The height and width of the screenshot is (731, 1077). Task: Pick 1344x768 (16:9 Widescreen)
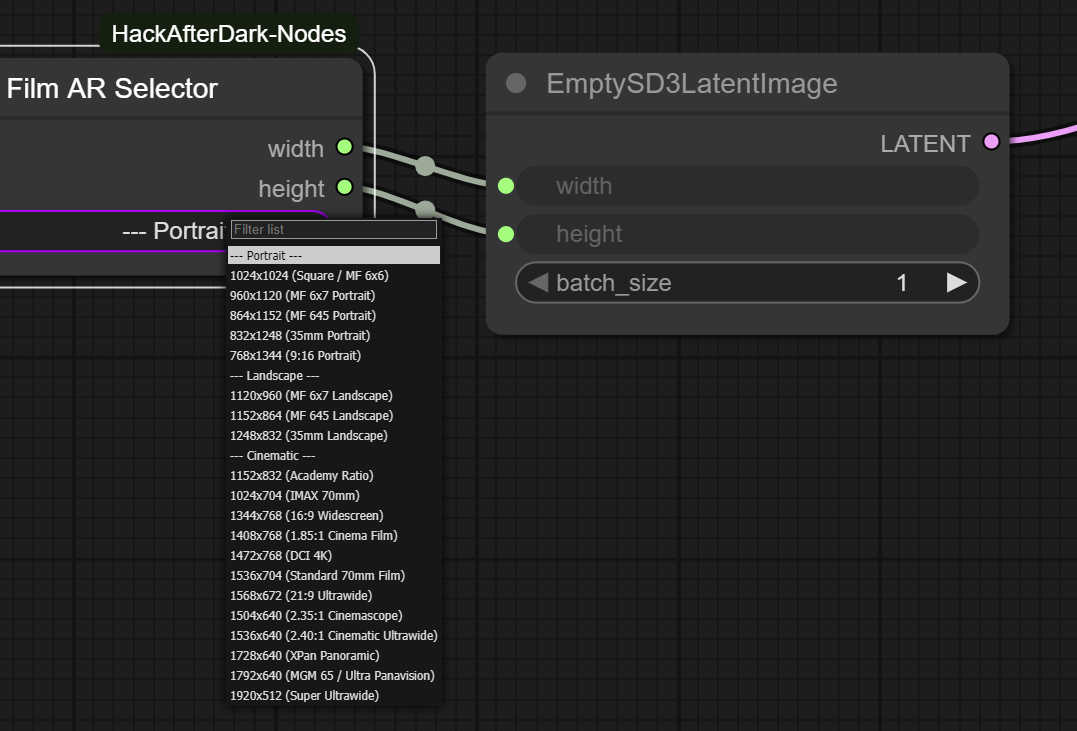pyautogui.click(x=334, y=515)
